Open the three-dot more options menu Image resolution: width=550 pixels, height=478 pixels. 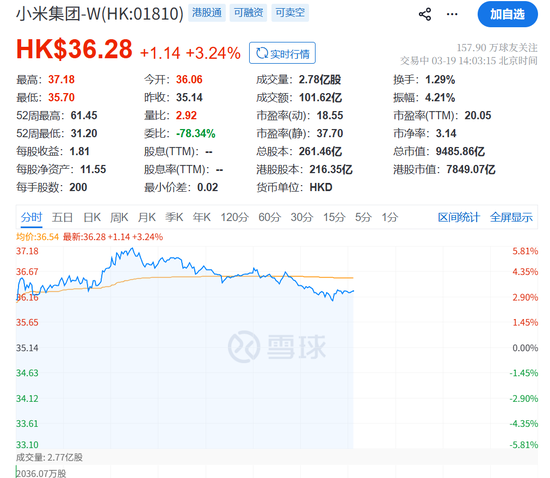pyautogui.click(x=452, y=14)
